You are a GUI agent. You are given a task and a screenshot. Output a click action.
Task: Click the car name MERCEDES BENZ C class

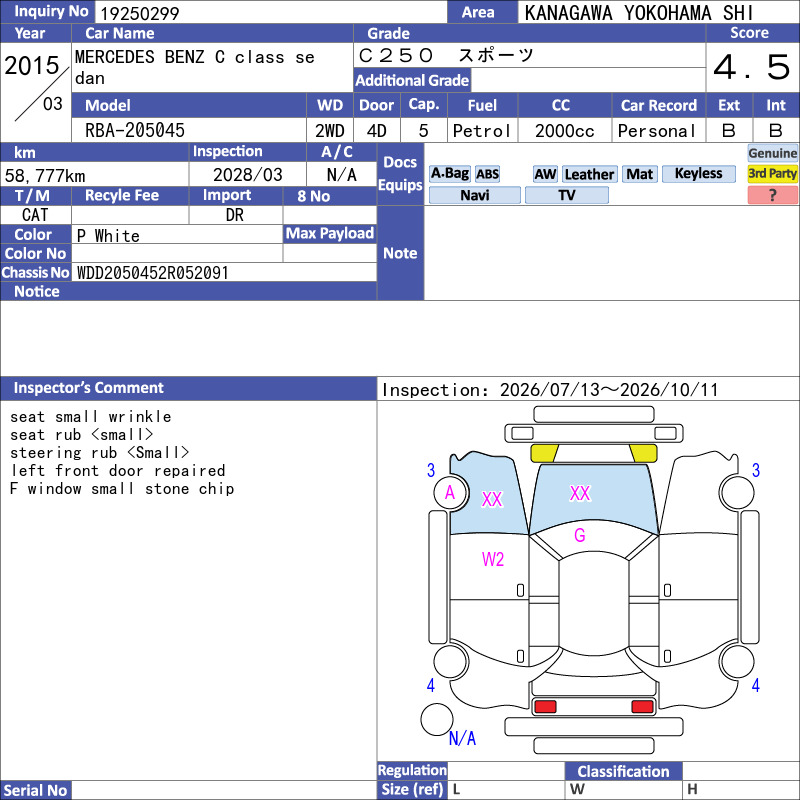pyautogui.click(x=194, y=67)
